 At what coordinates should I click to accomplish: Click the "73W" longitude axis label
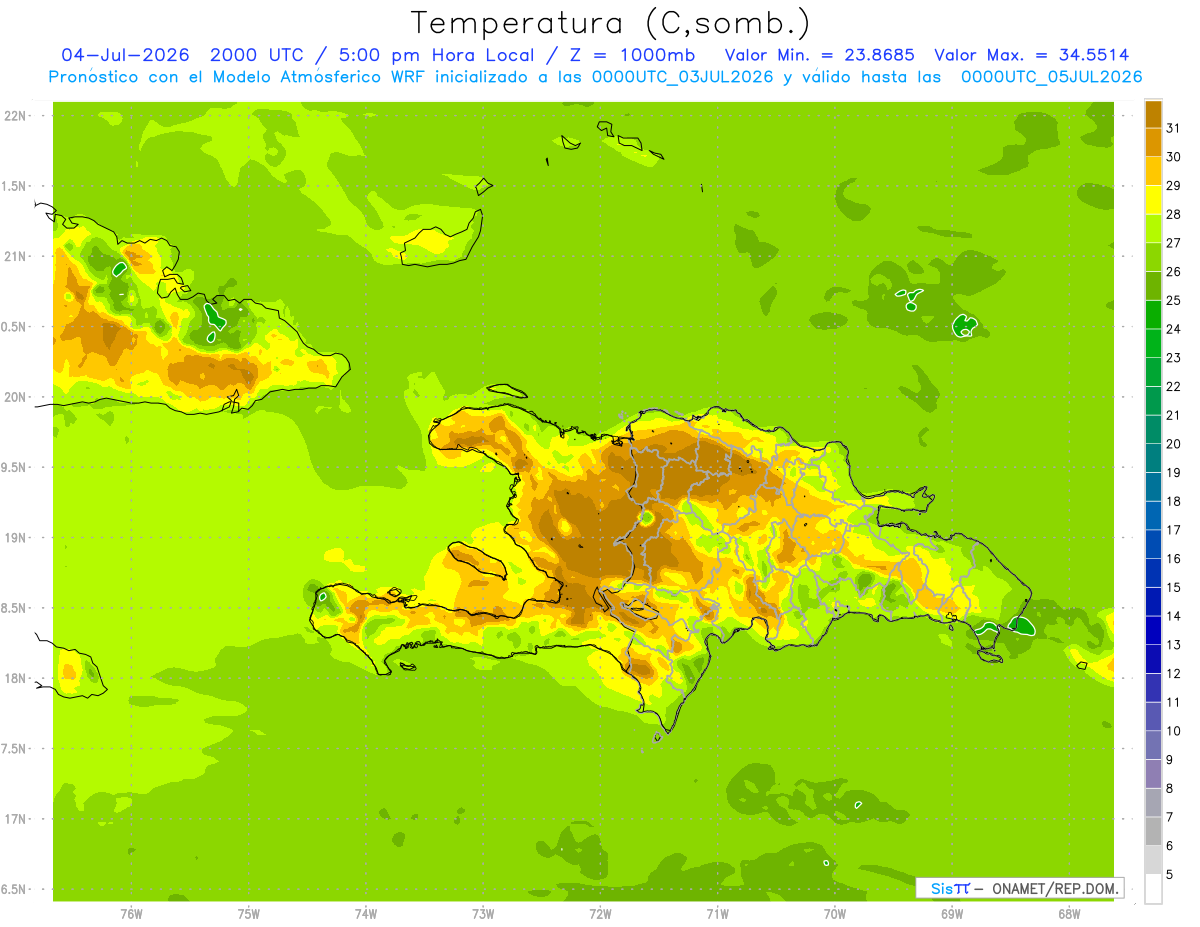(x=483, y=913)
